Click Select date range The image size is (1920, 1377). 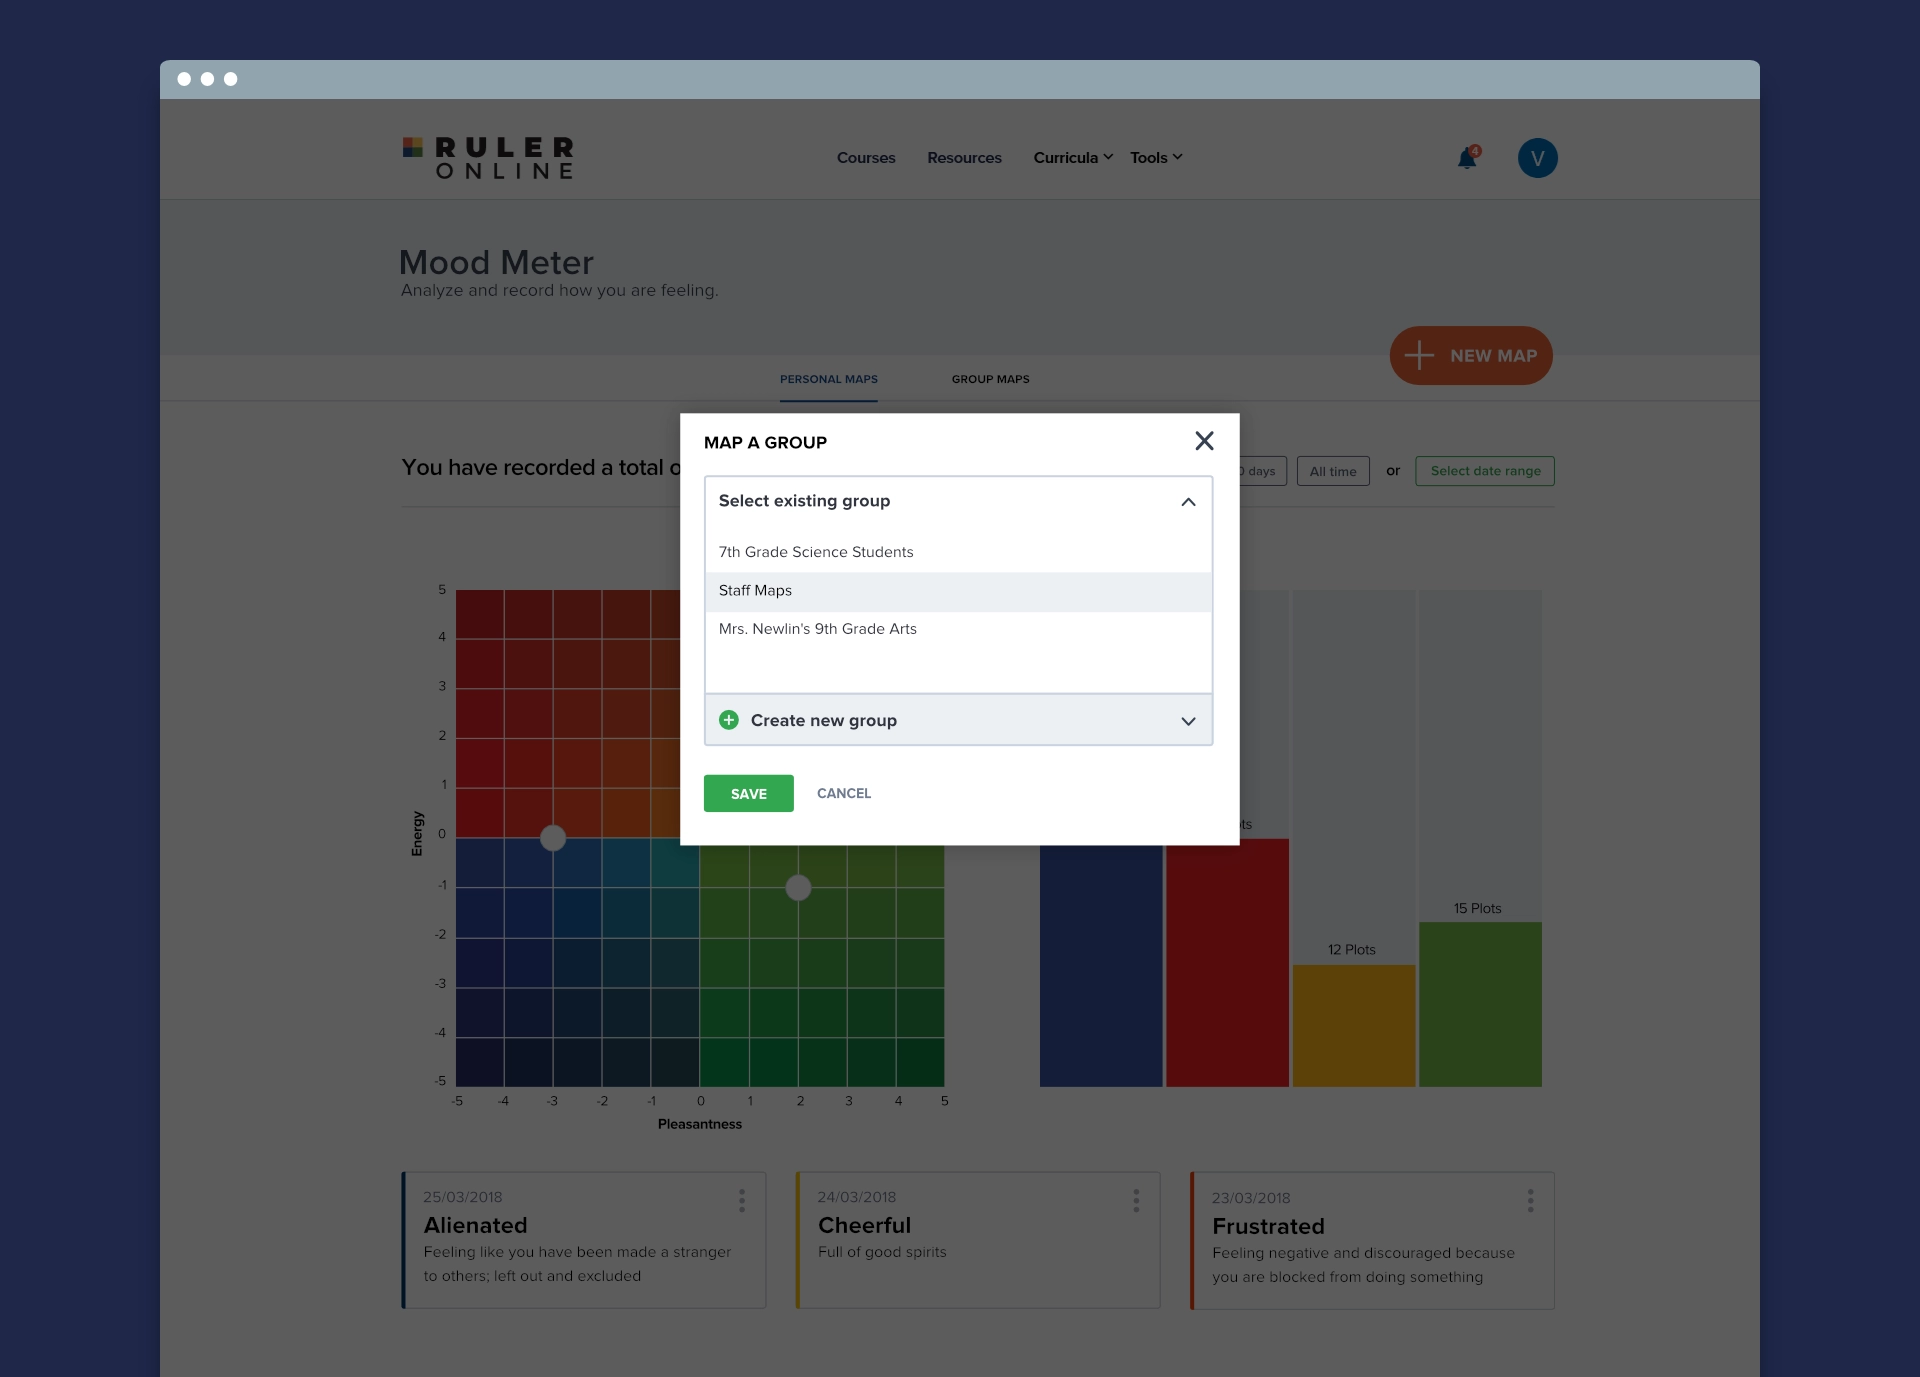(x=1485, y=471)
